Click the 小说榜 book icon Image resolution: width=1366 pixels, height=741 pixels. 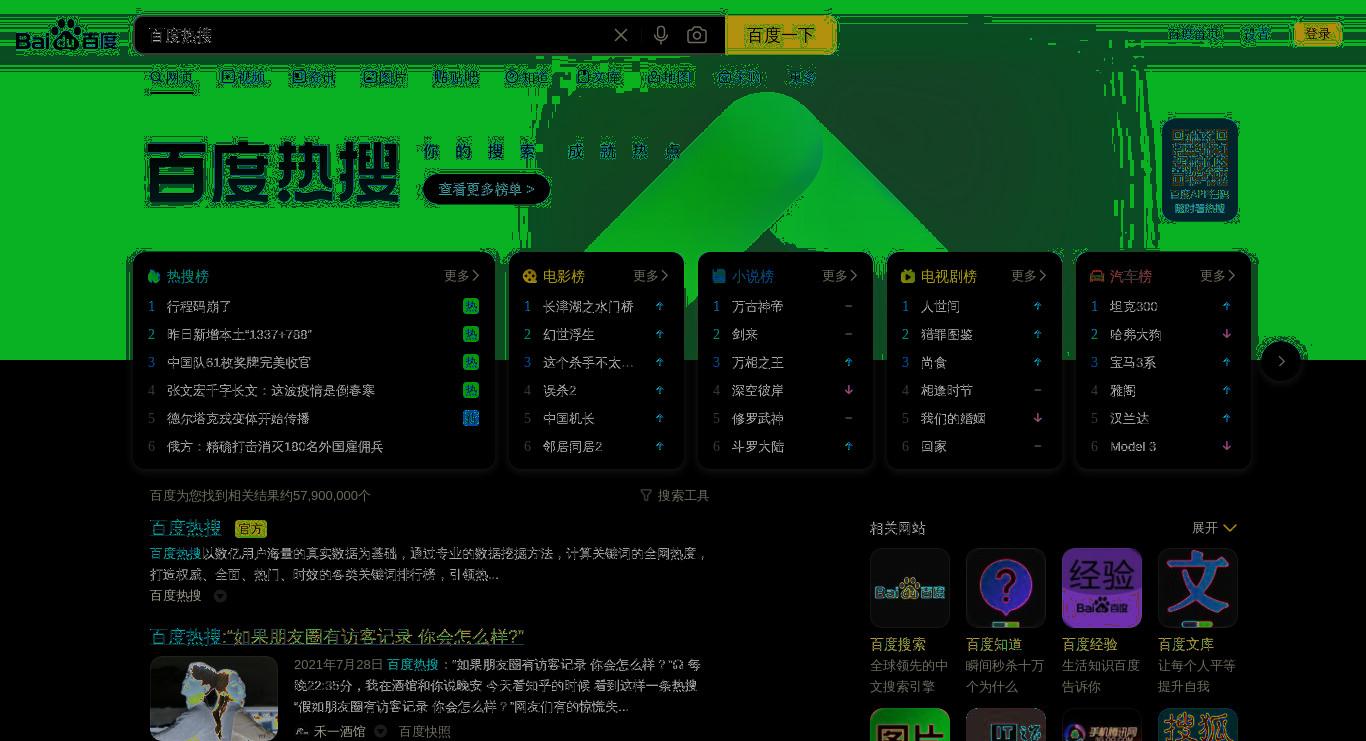click(719, 276)
